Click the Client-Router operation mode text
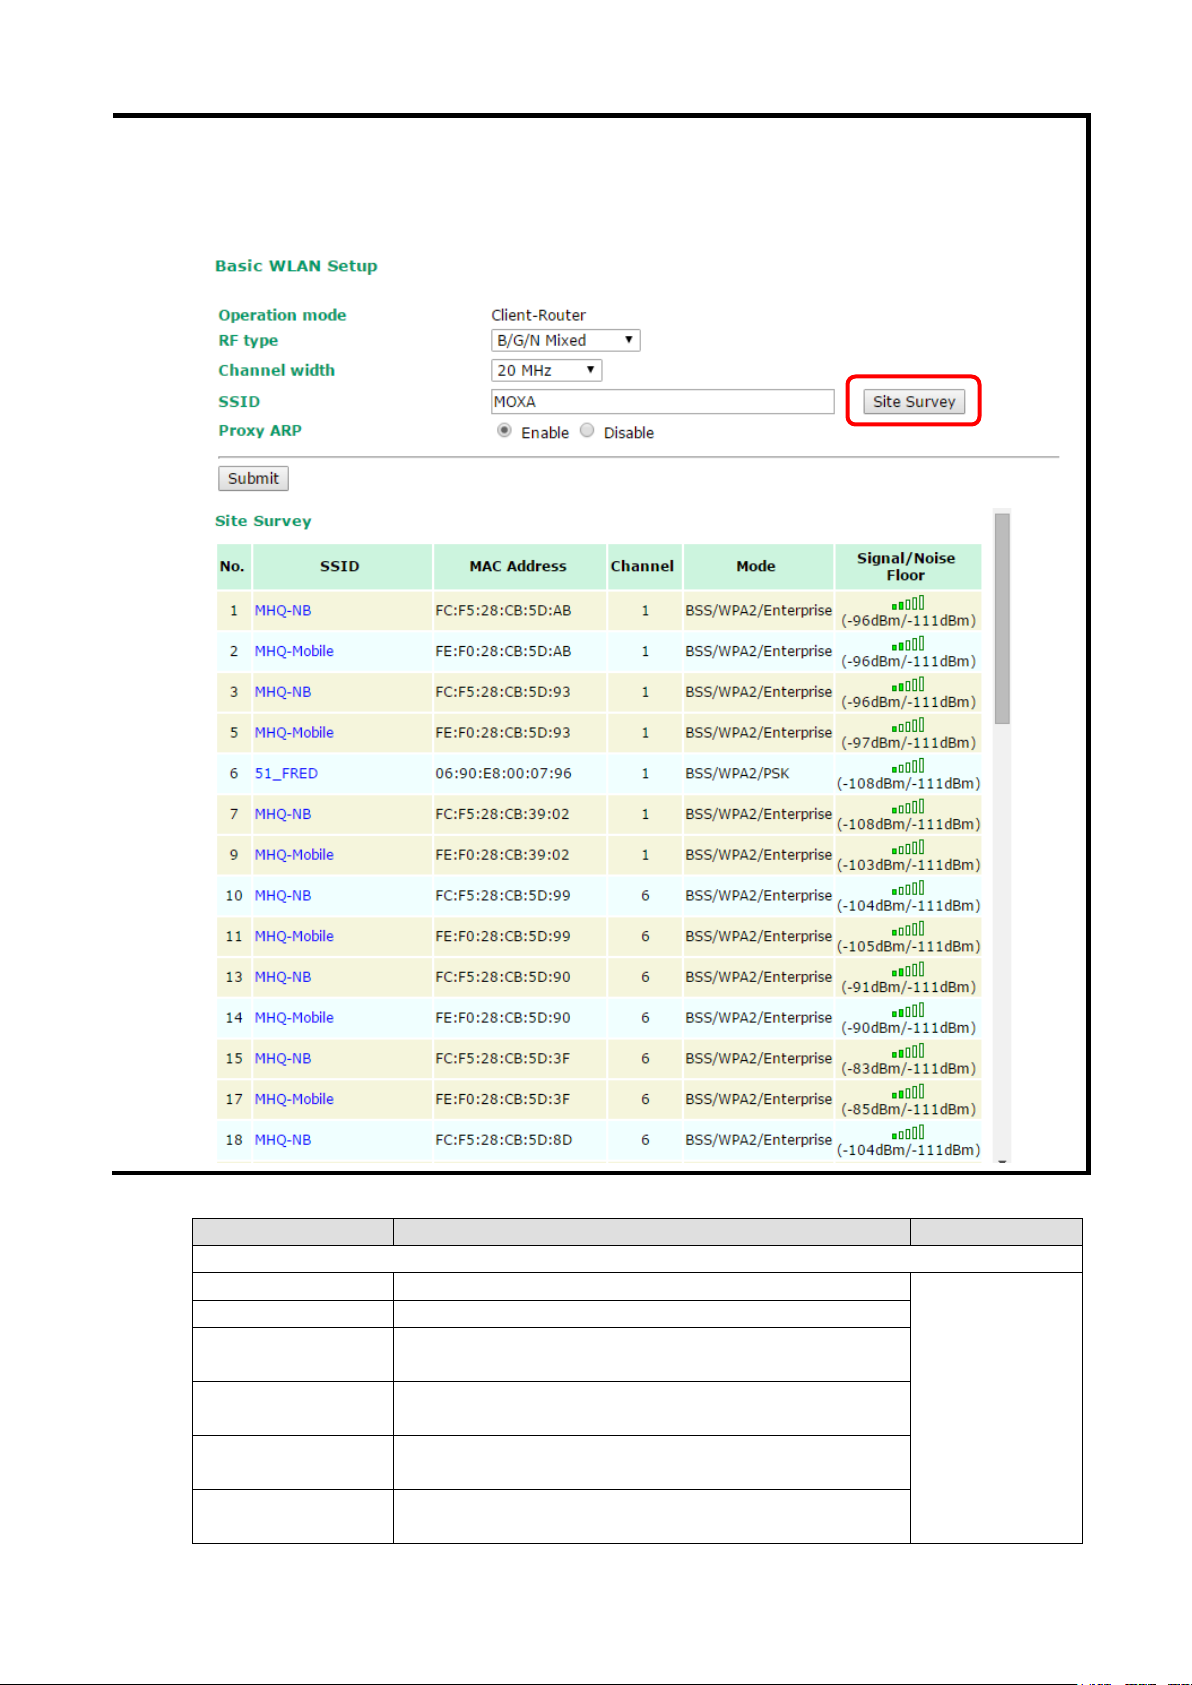 click(538, 315)
